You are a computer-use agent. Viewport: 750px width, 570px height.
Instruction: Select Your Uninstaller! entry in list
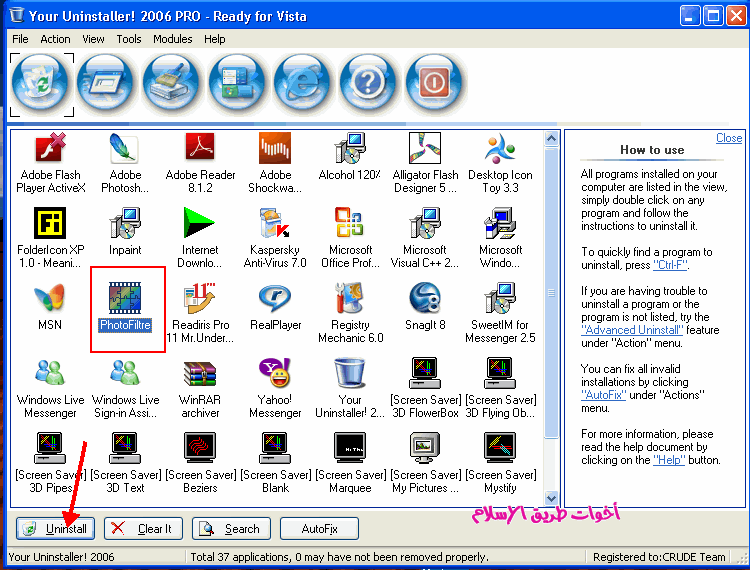pyautogui.click(x=350, y=388)
